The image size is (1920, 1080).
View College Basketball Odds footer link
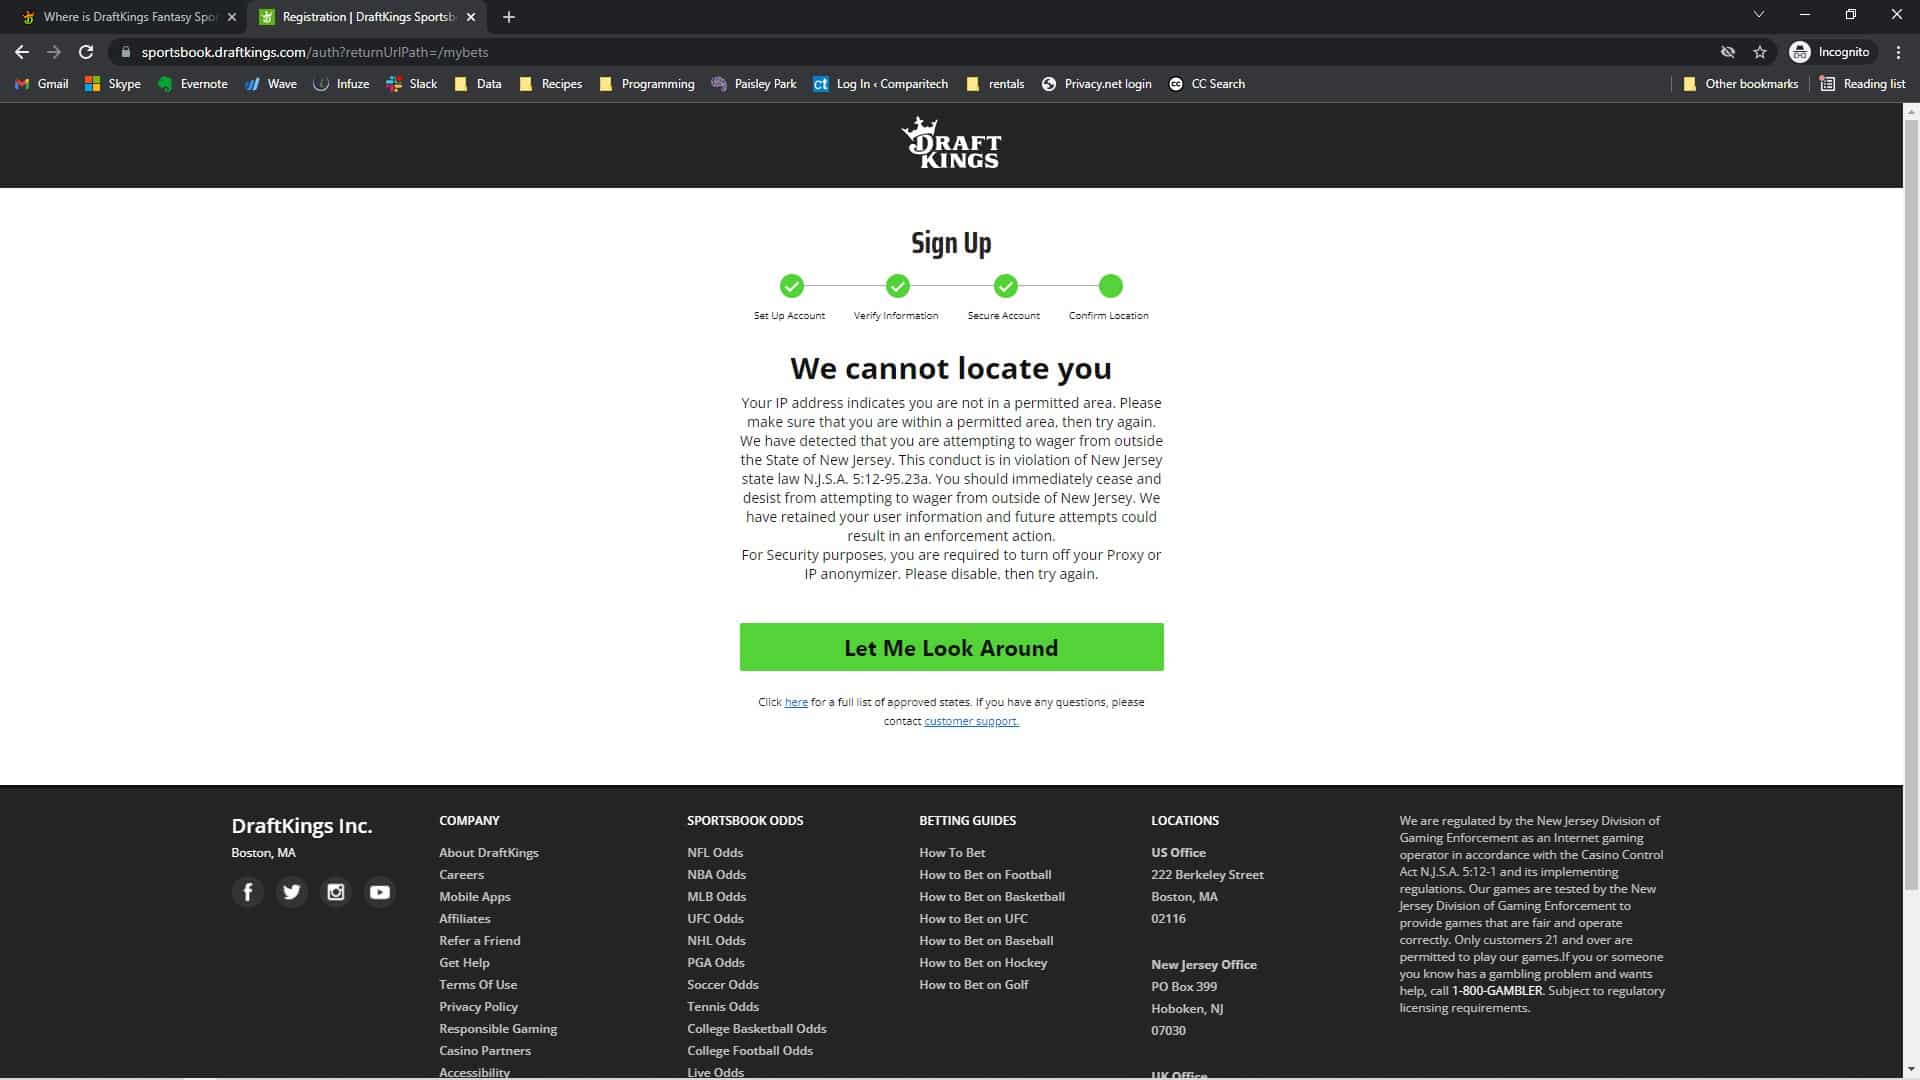point(757,1029)
